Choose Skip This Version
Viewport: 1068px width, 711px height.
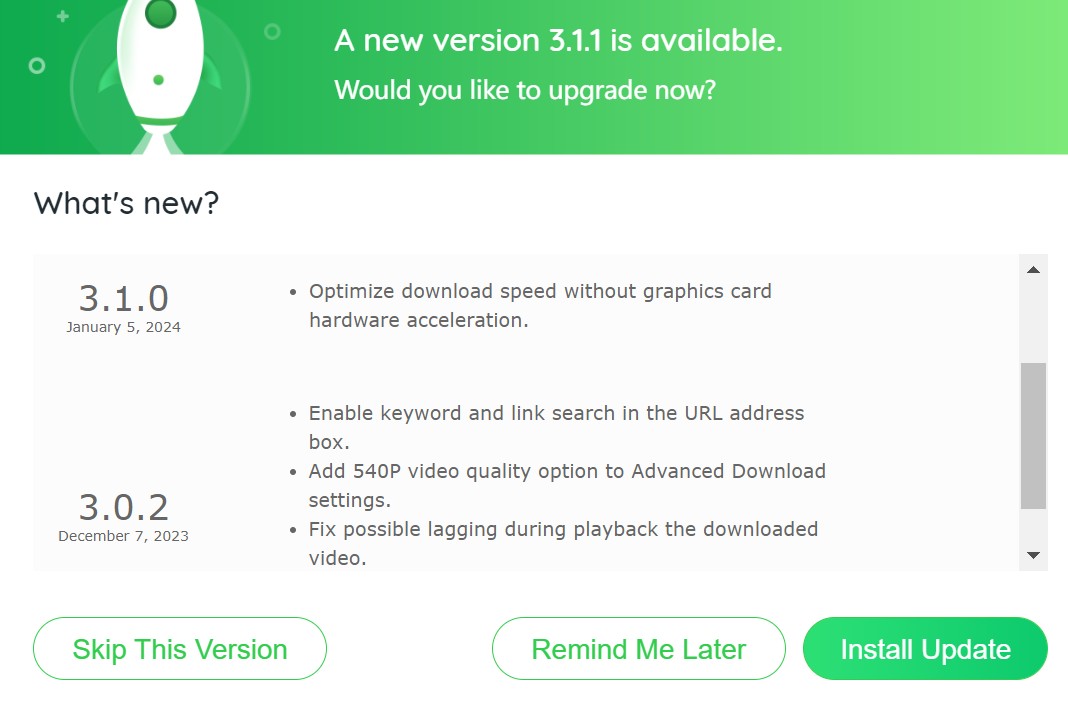coord(180,648)
